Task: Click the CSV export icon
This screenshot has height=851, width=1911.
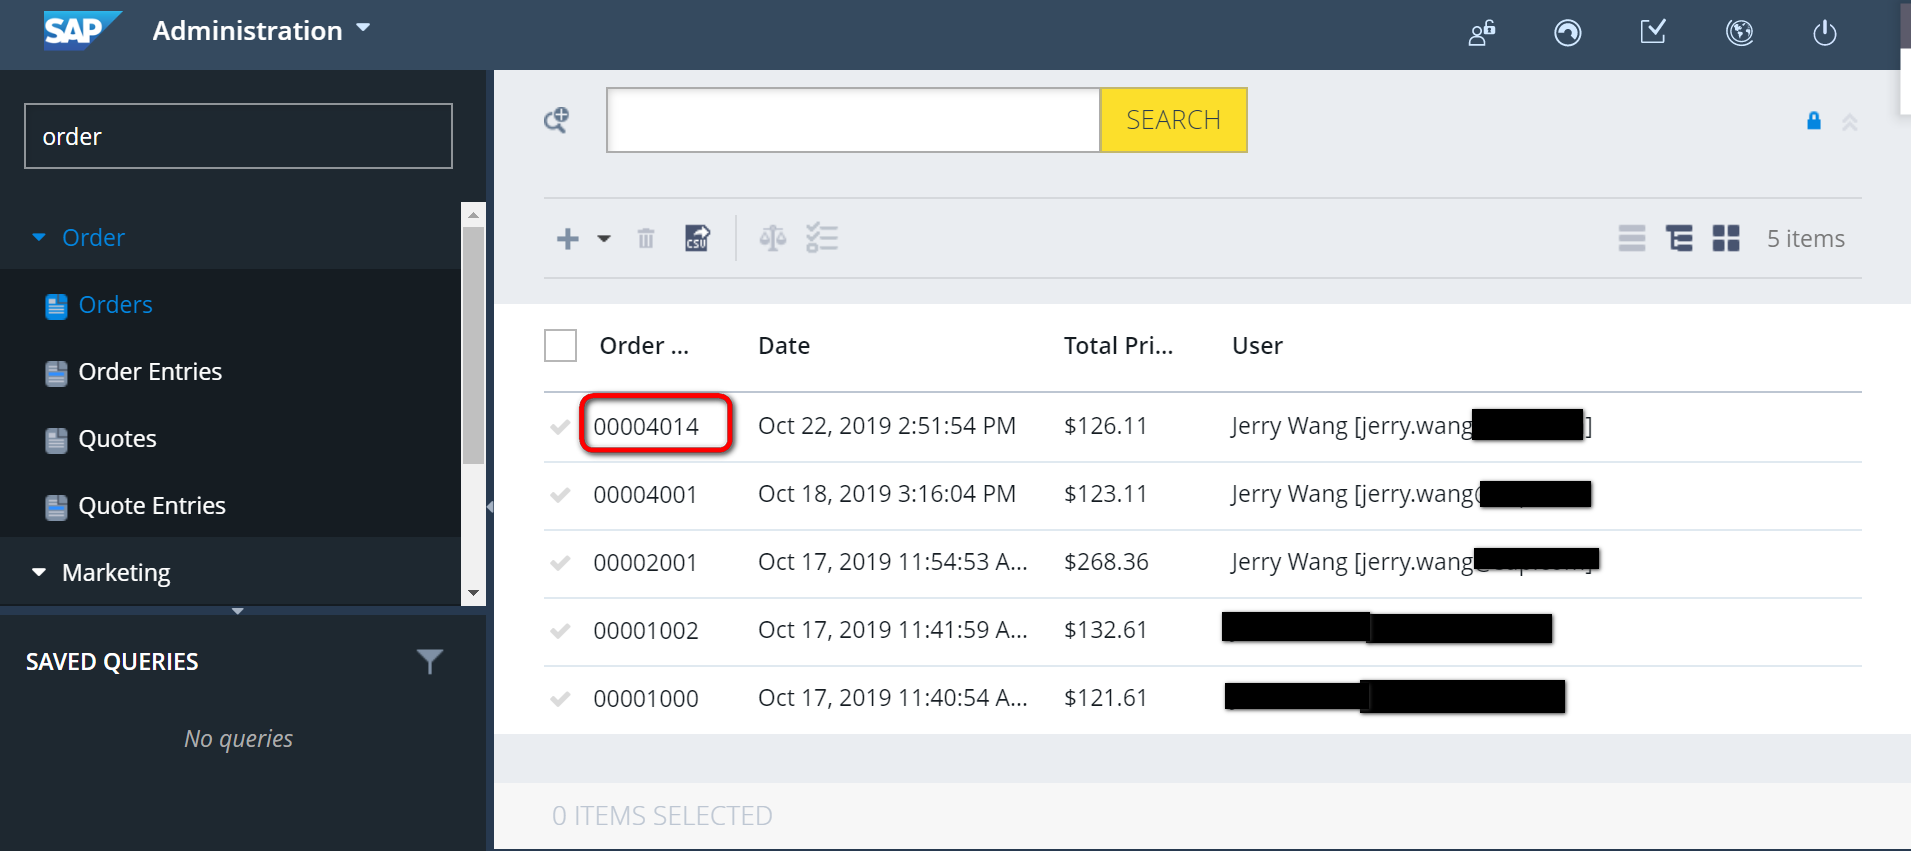Action: [x=697, y=238]
